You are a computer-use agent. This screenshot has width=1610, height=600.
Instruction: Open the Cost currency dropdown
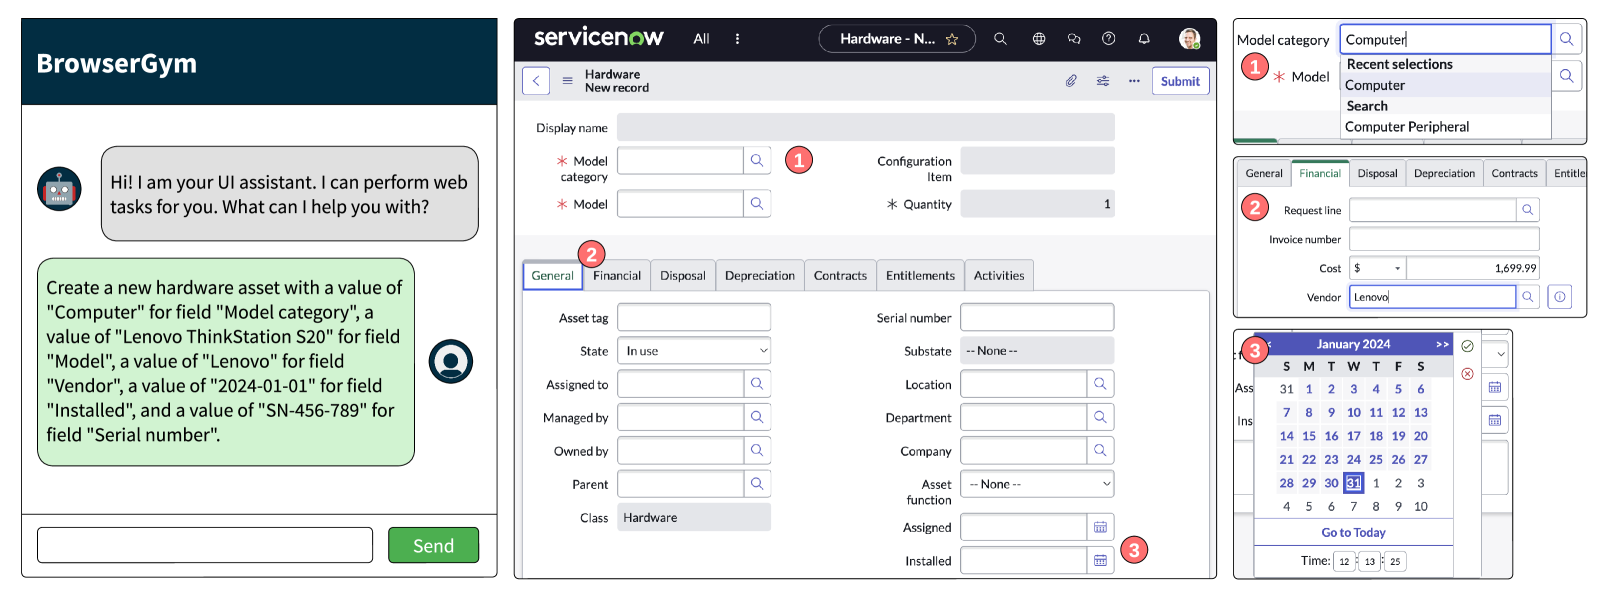[1378, 268]
